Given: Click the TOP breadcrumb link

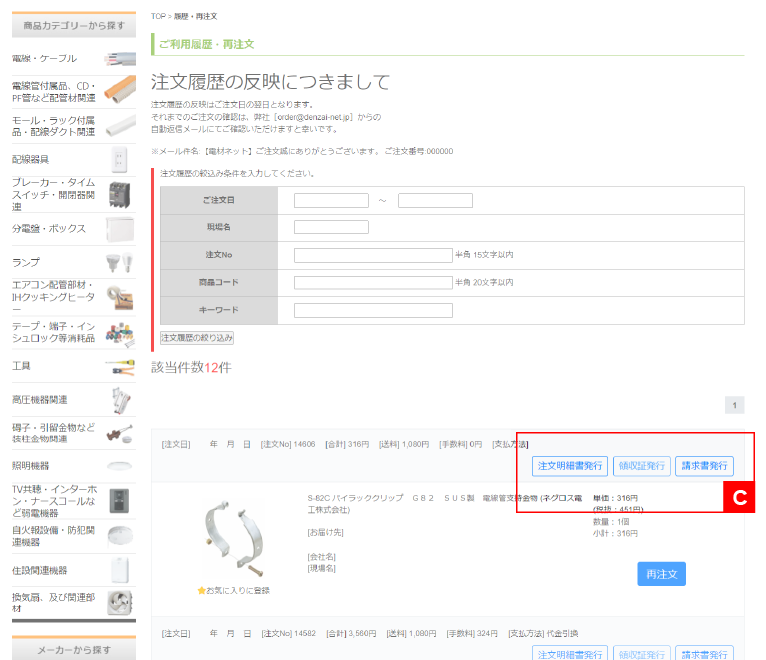Looking at the screenshot, I should click(158, 17).
